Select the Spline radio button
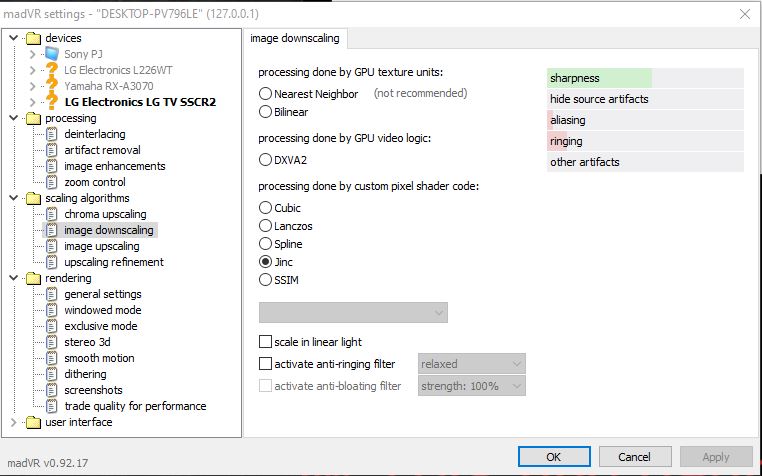This screenshot has width=762, height=476. (x=265, y=244)
